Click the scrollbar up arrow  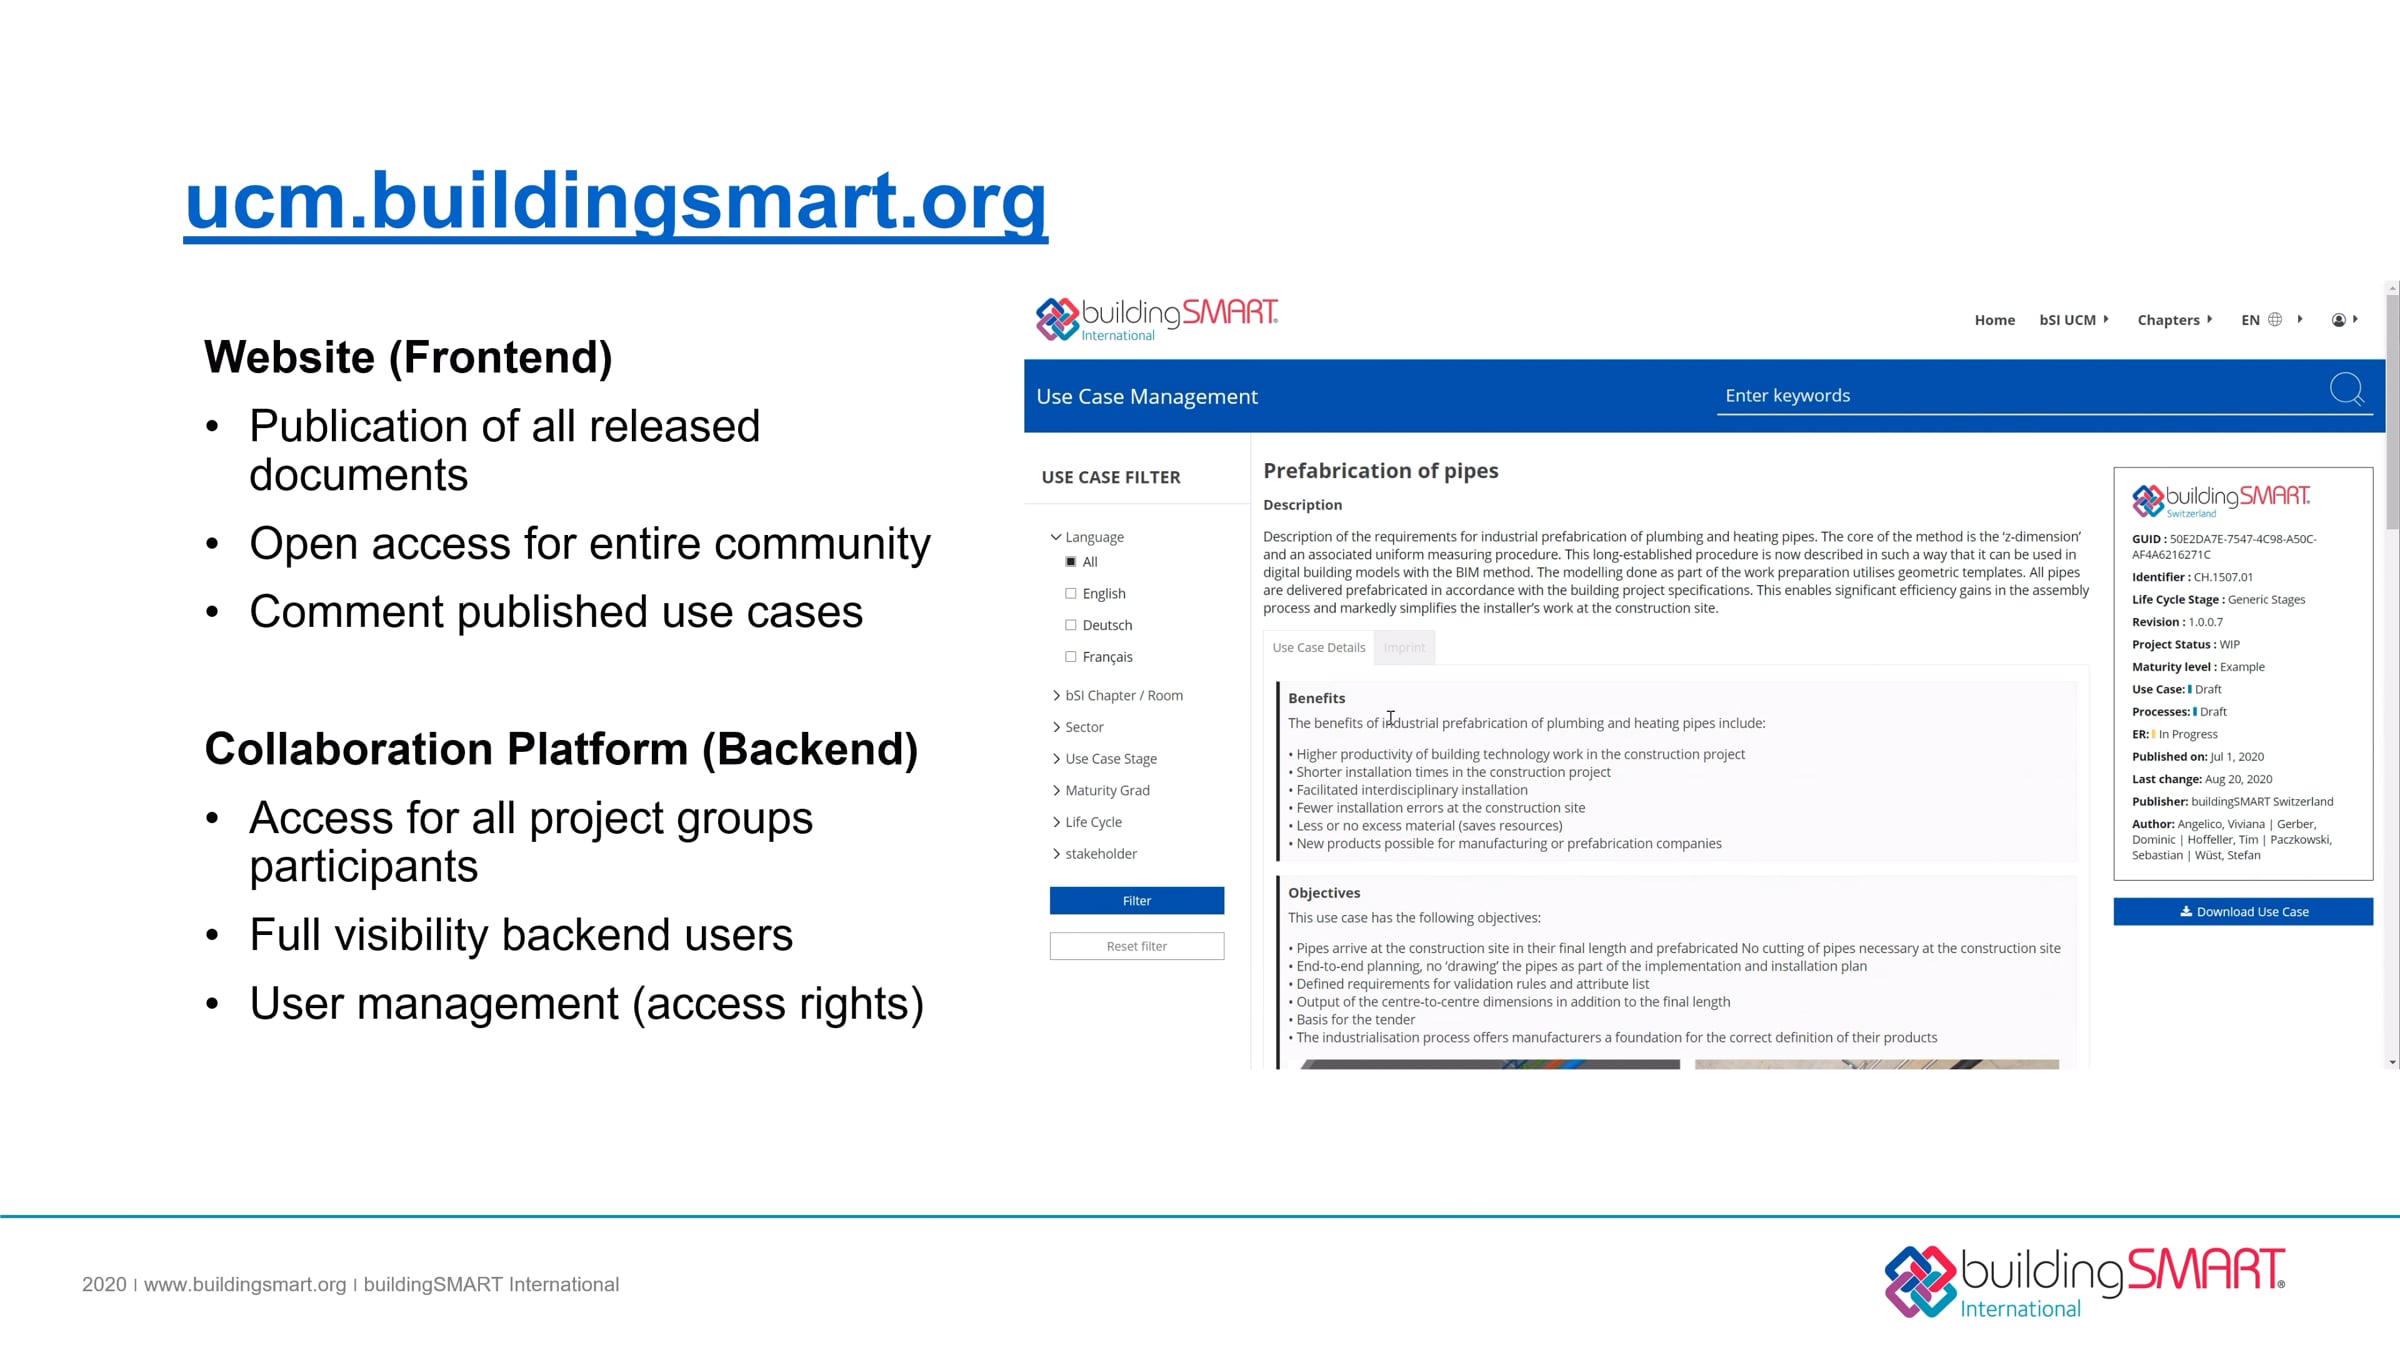(2392, 288)
